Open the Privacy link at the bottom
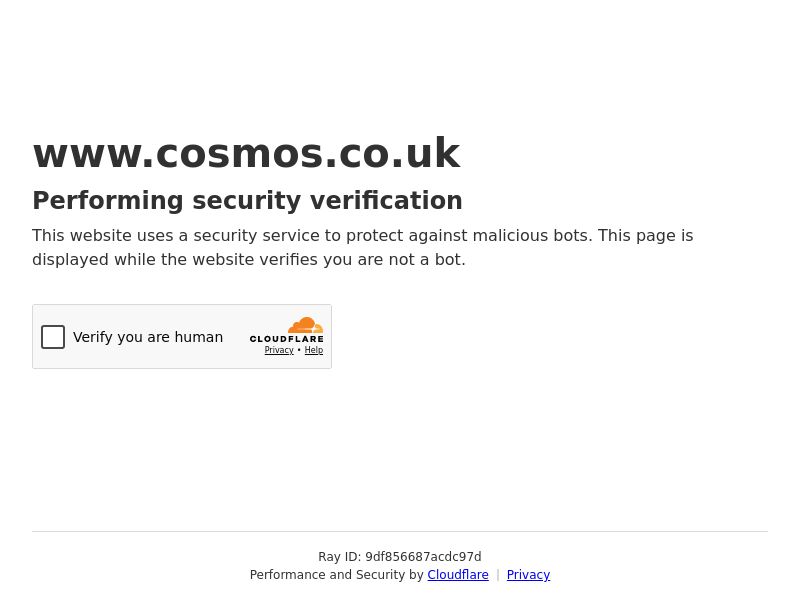Screen dimensions: 800x600 528,575
